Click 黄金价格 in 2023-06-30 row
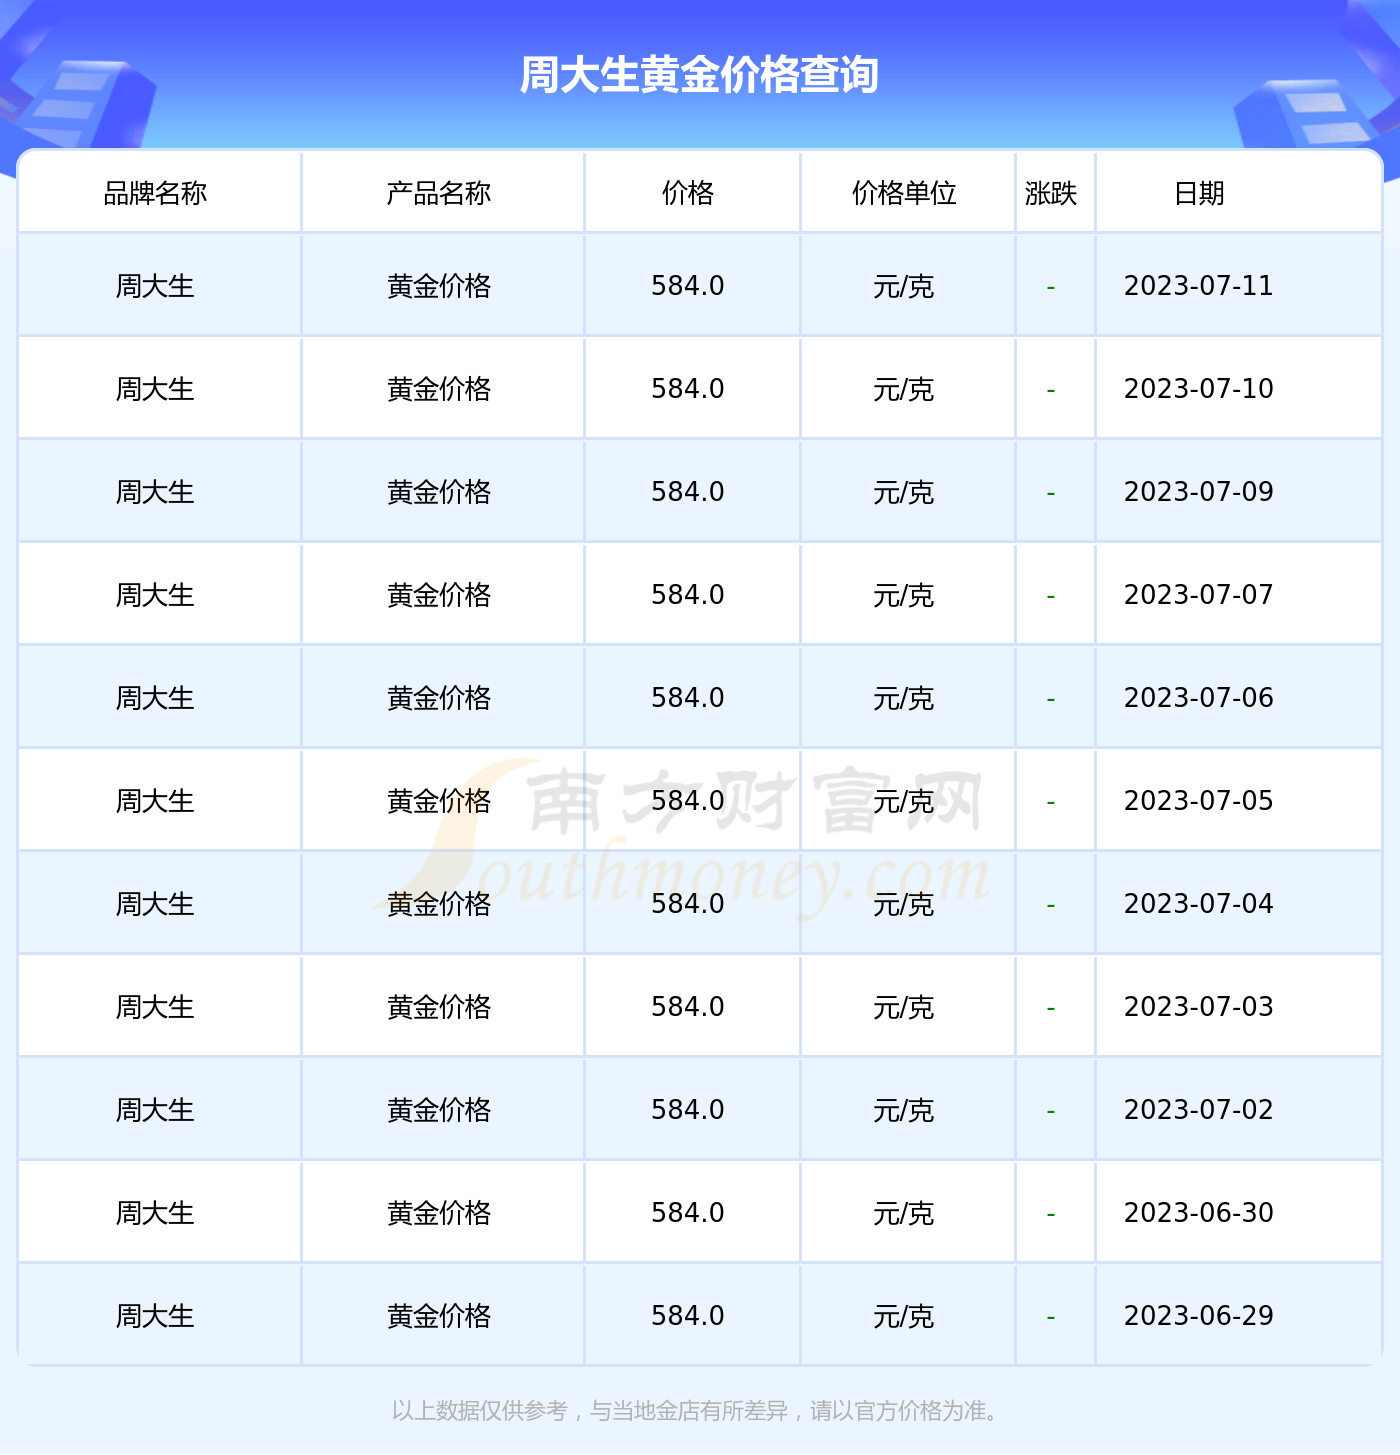1400x1455 pixels. [x=439, y=1213]
